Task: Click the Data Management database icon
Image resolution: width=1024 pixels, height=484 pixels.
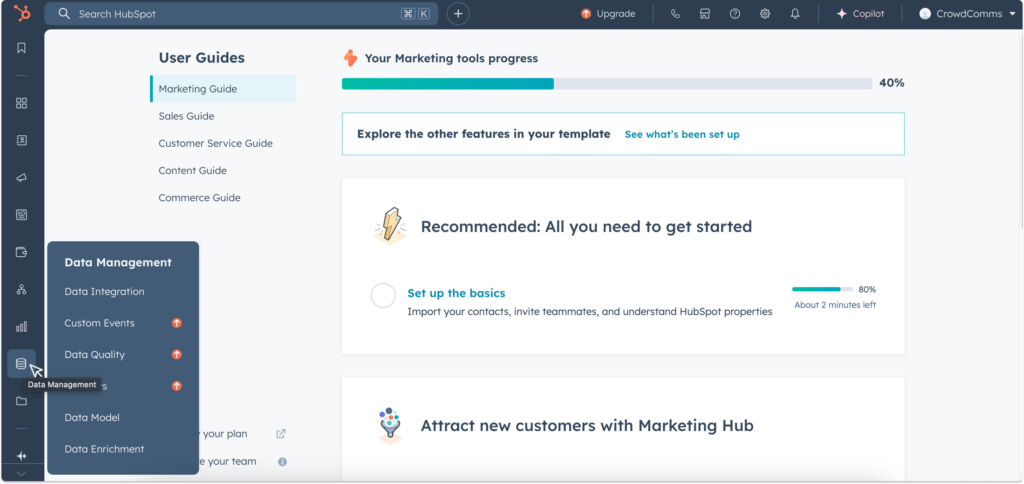Action: click(x=22, y=363)
